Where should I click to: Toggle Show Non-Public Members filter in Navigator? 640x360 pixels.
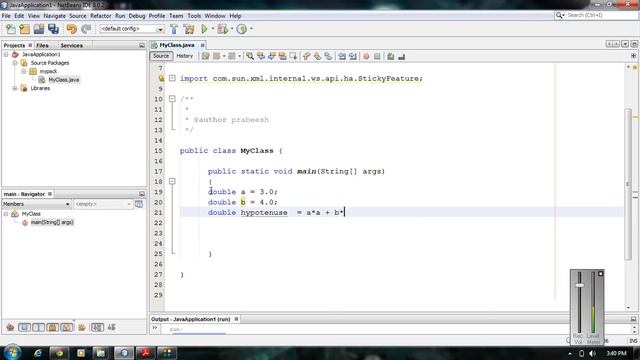pos(52,327)
